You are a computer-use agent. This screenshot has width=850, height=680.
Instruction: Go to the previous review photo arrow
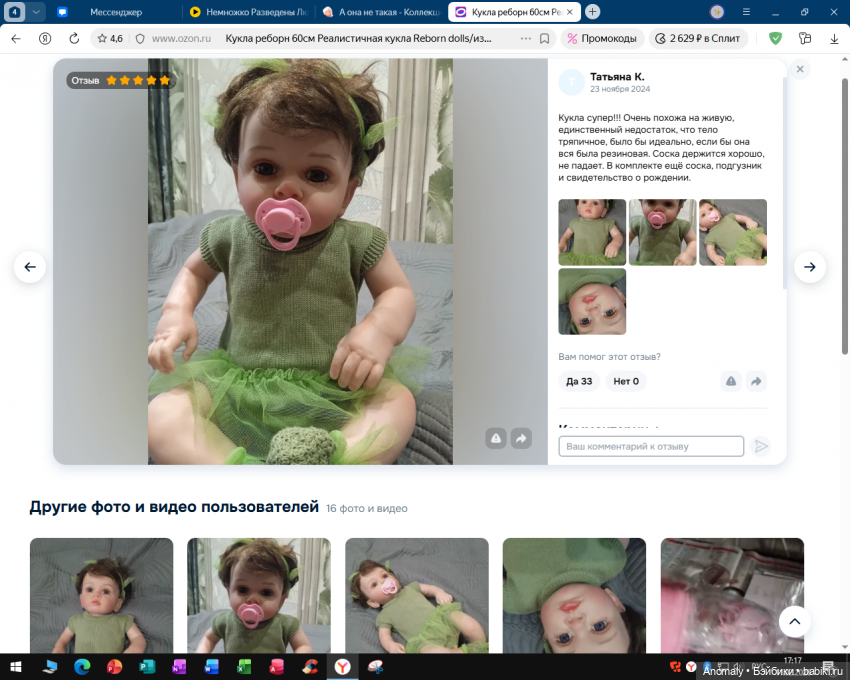(30, 267)
